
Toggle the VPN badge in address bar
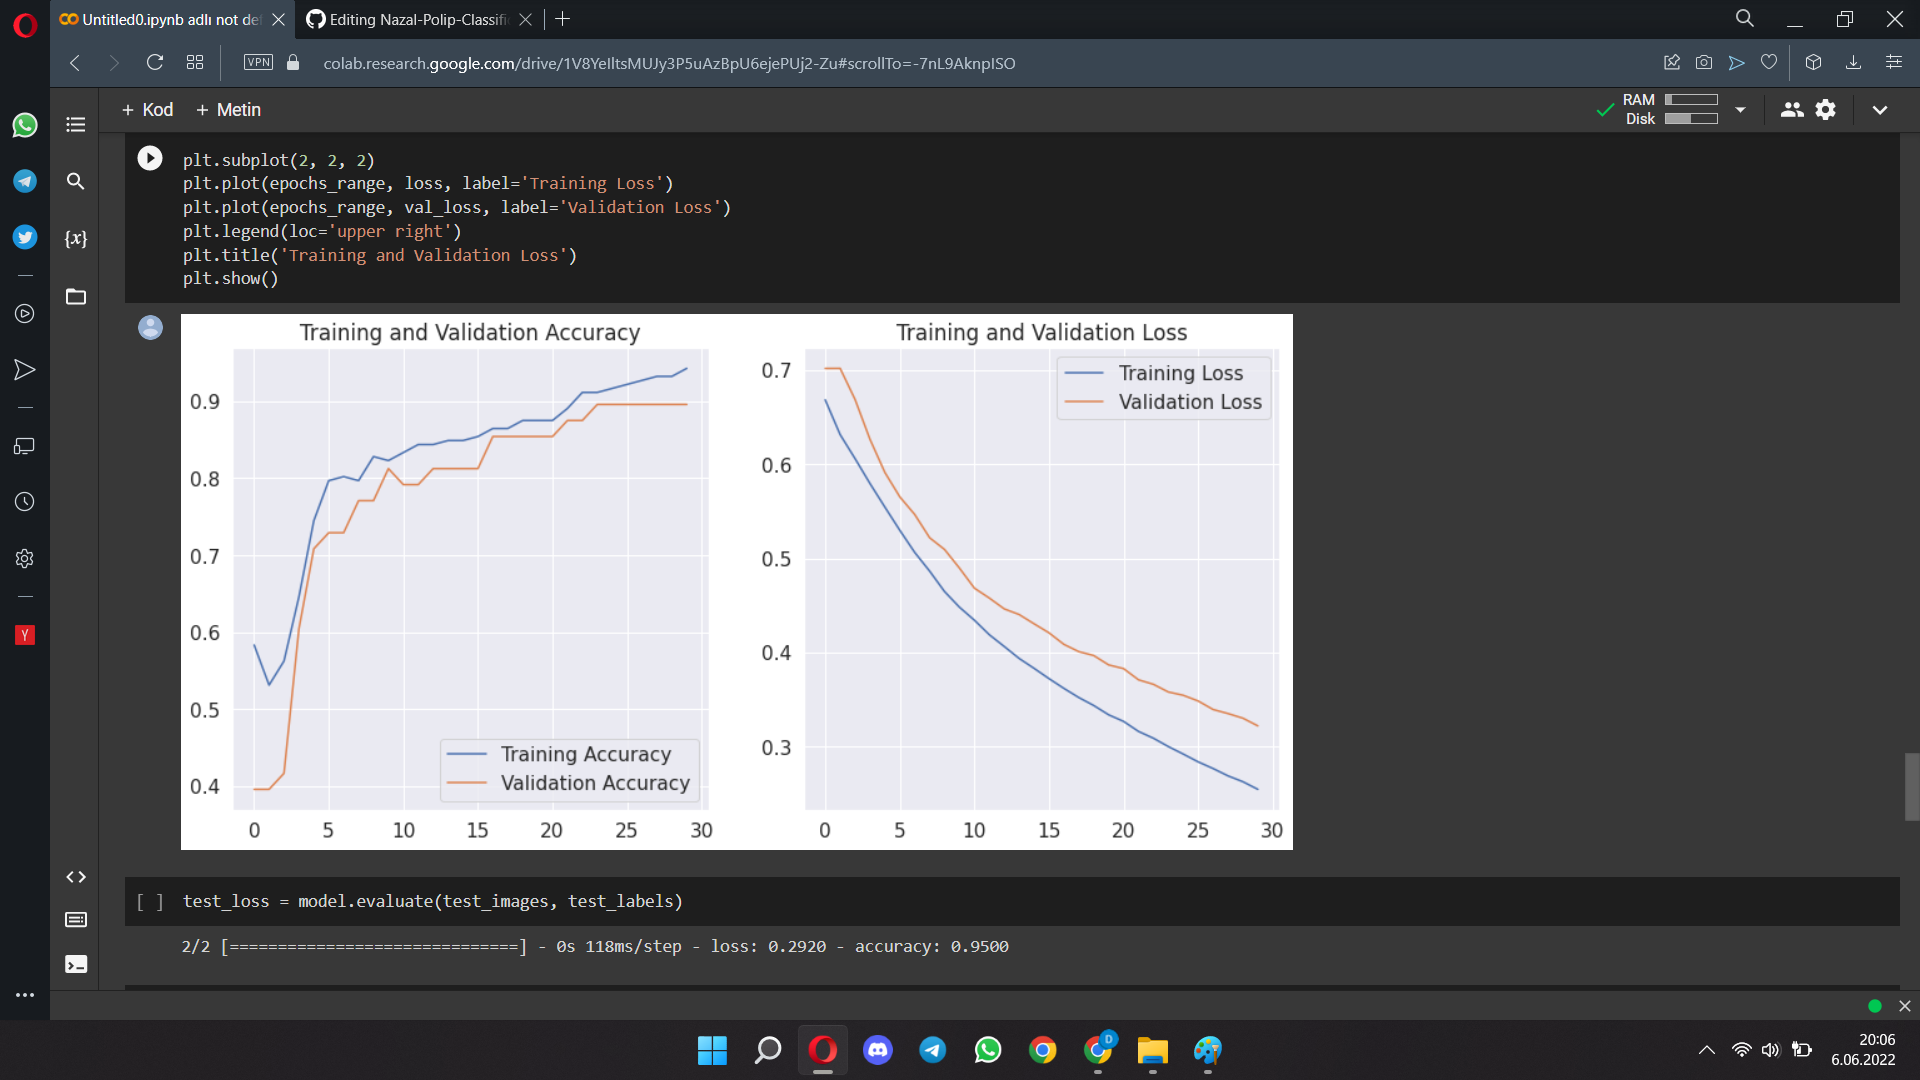[258, 62]
